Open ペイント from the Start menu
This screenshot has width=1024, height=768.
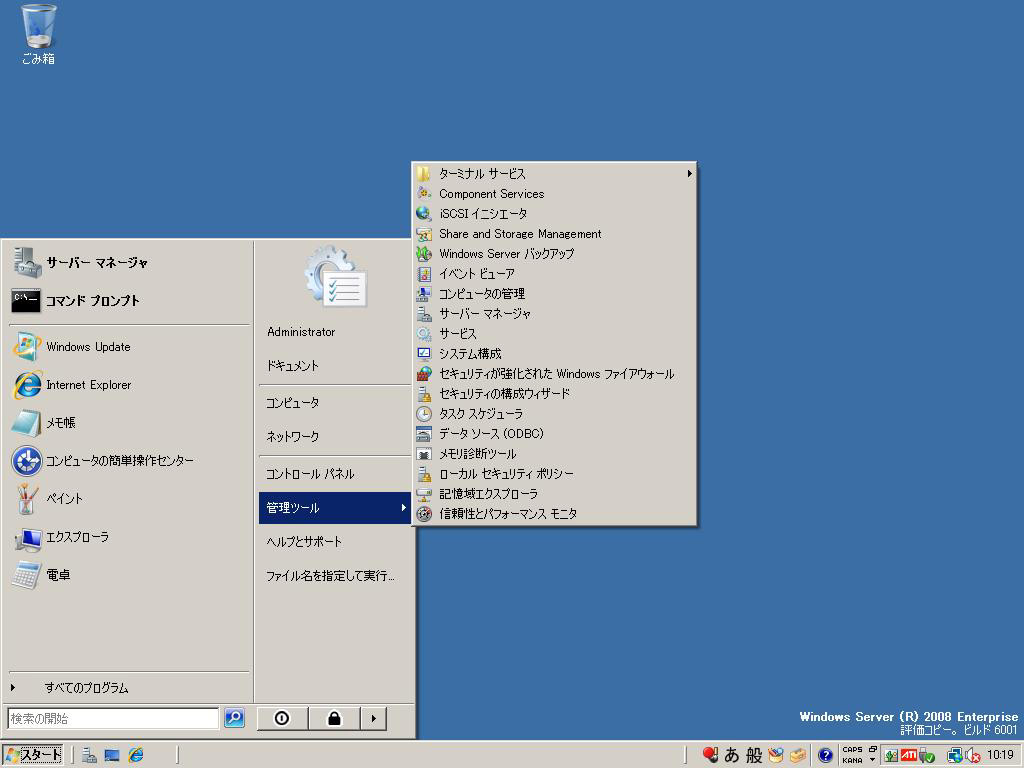(x=64, y=499)
